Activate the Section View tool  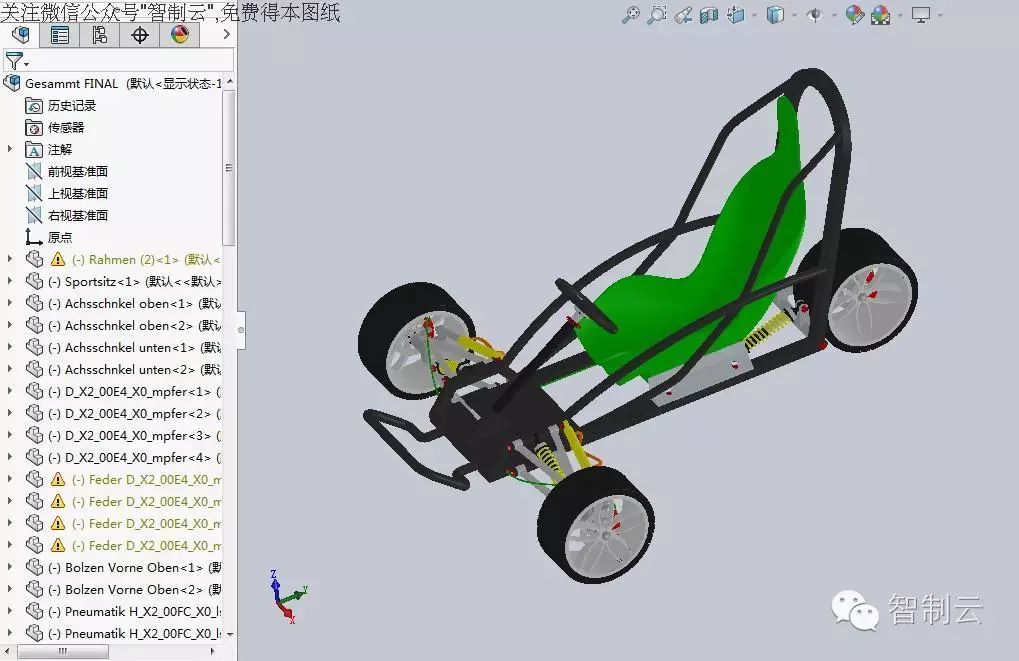[x=709, y=14]
